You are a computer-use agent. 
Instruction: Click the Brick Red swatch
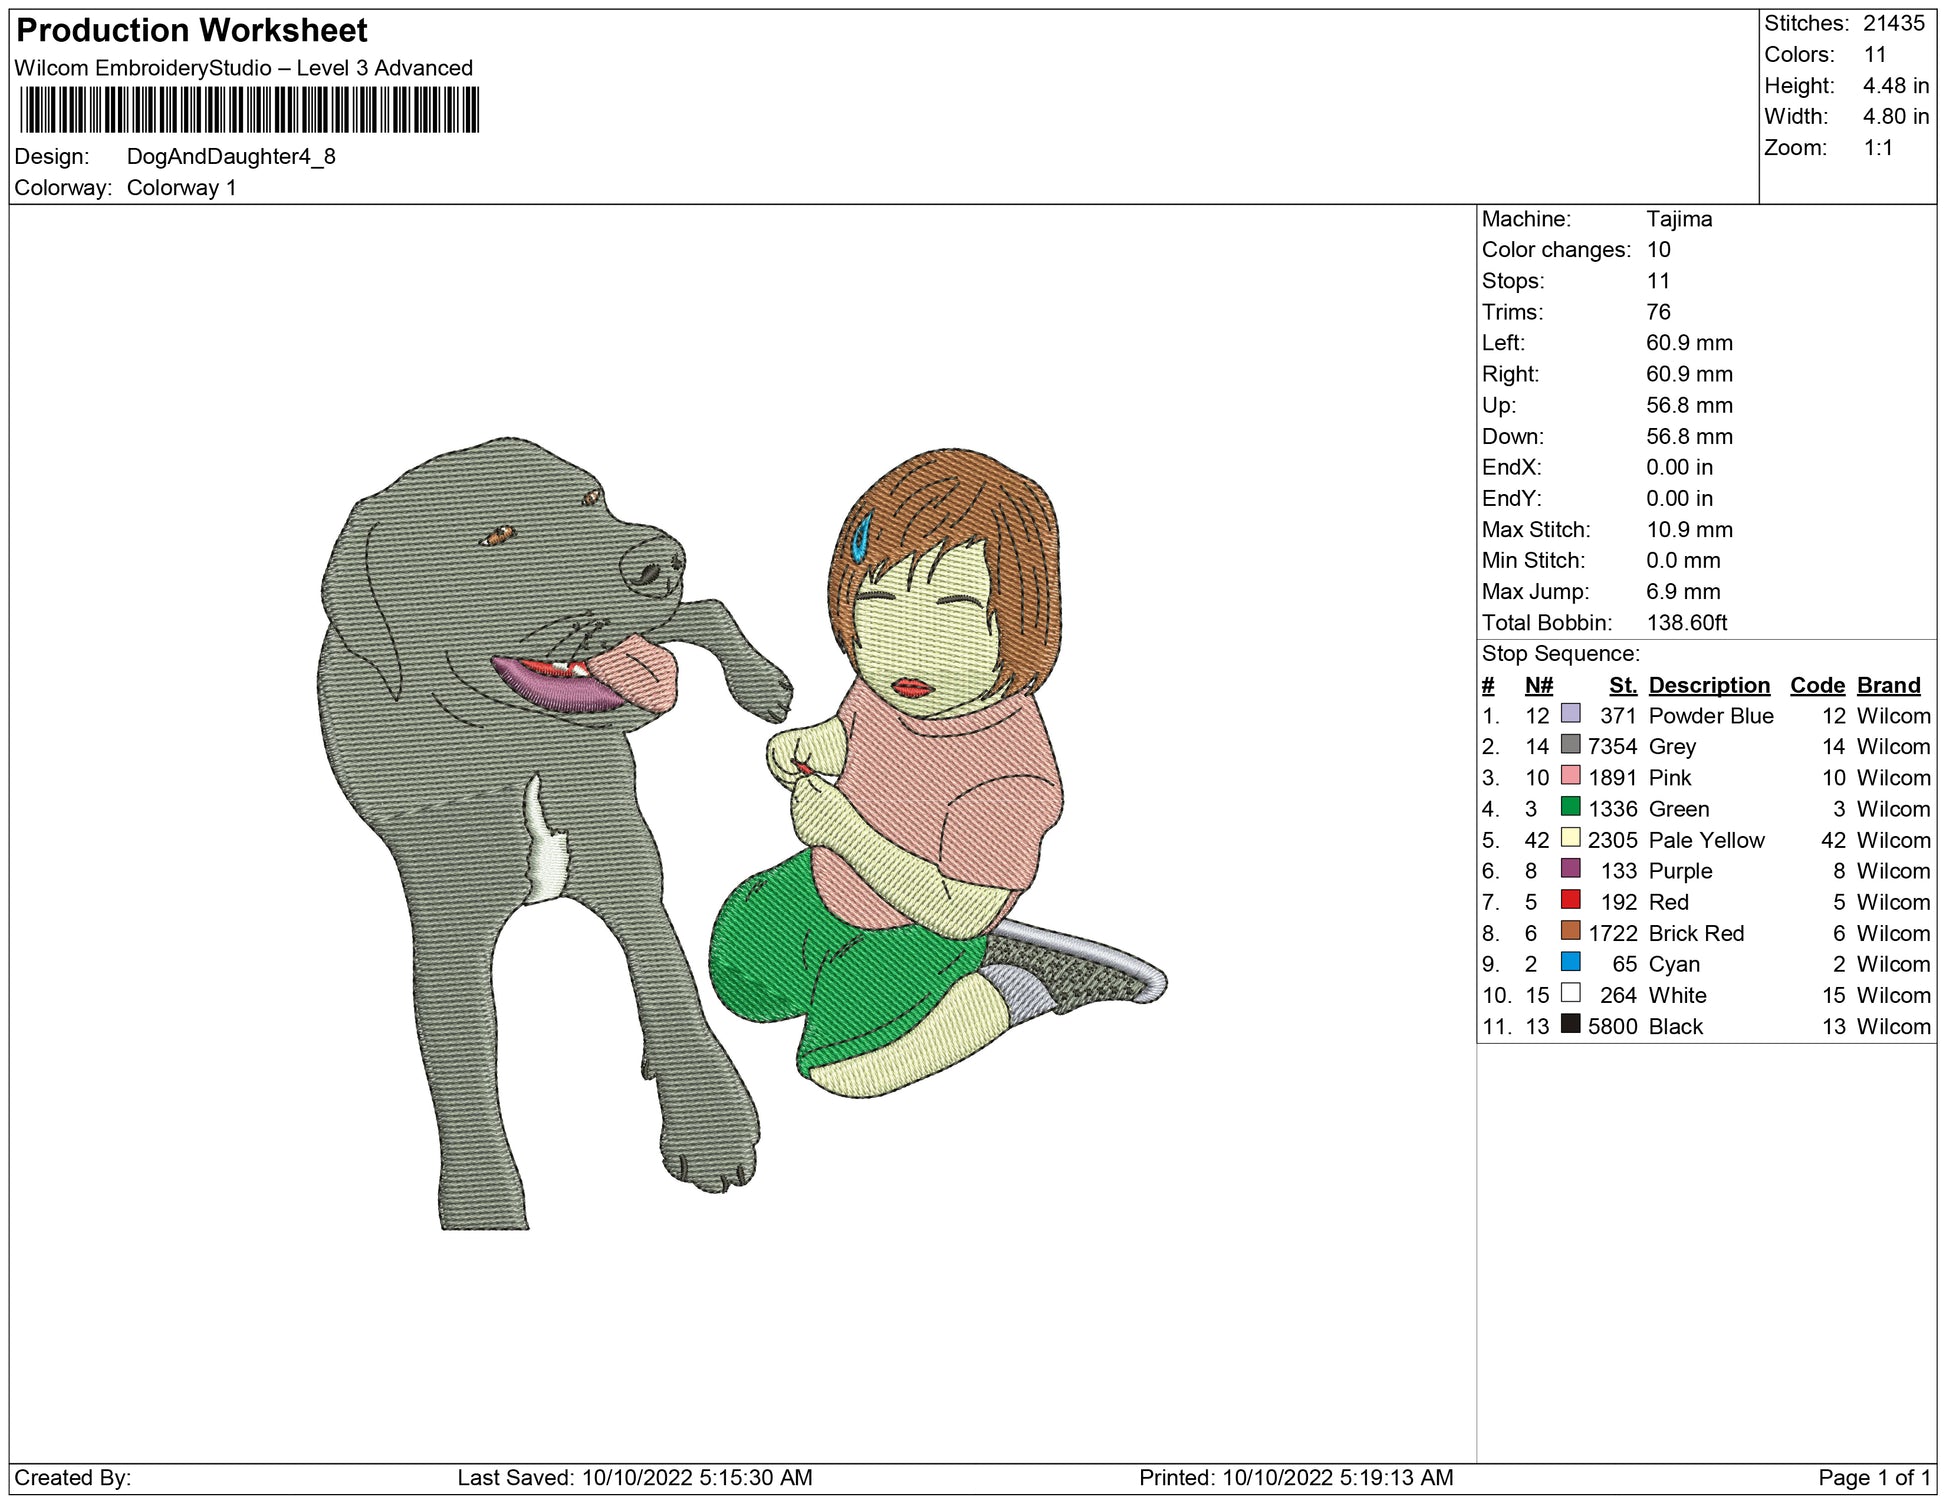tap(1570, 931)
